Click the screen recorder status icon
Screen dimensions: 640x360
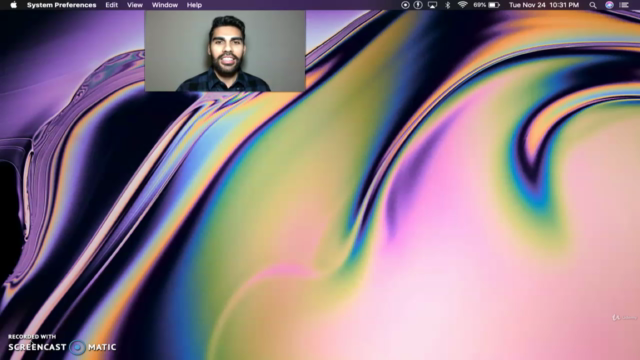(x=405, y=5)
